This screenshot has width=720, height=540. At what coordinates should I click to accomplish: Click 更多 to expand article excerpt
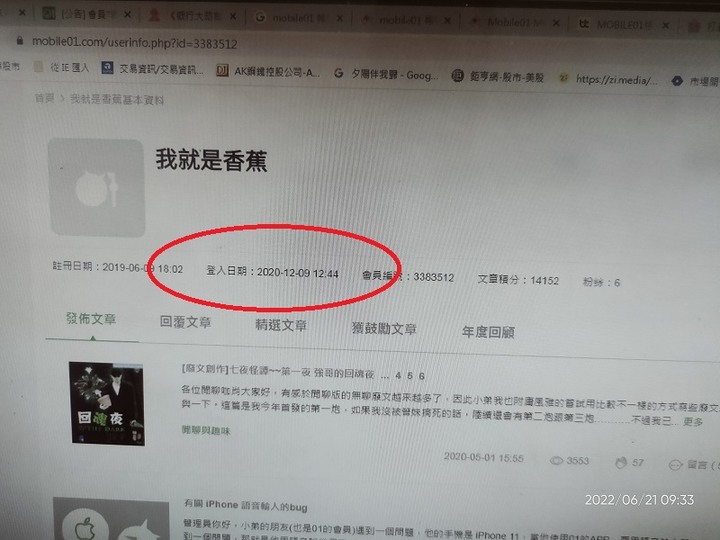click(692, 422)
